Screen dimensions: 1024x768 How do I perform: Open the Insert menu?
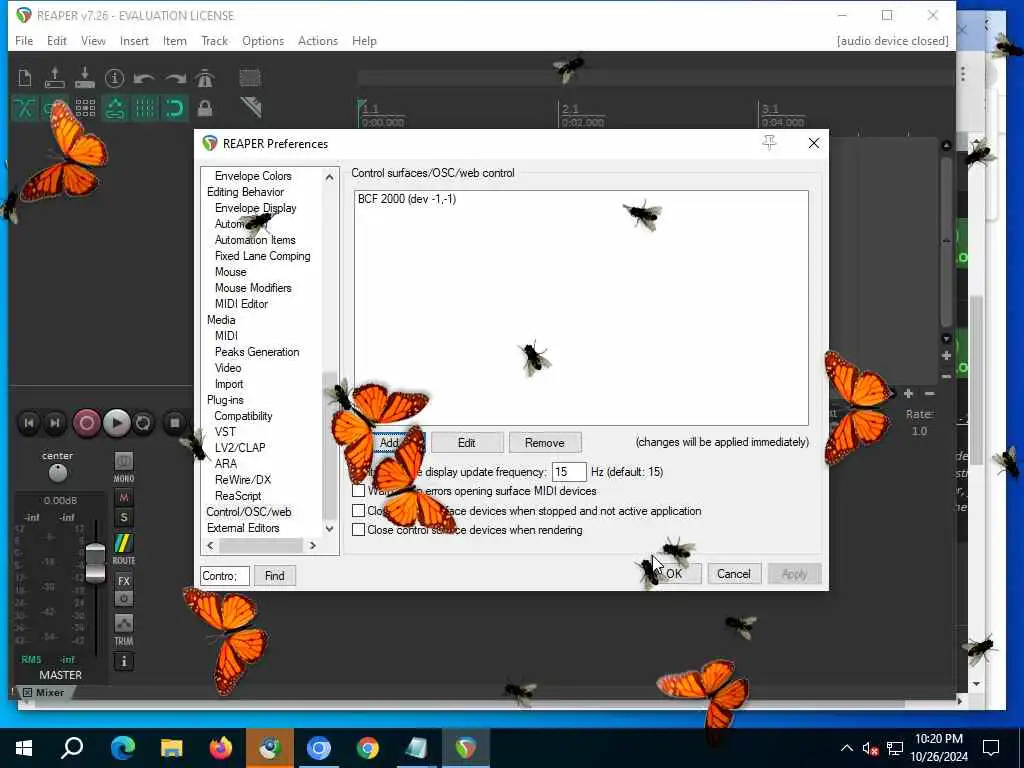click(134, 40)
